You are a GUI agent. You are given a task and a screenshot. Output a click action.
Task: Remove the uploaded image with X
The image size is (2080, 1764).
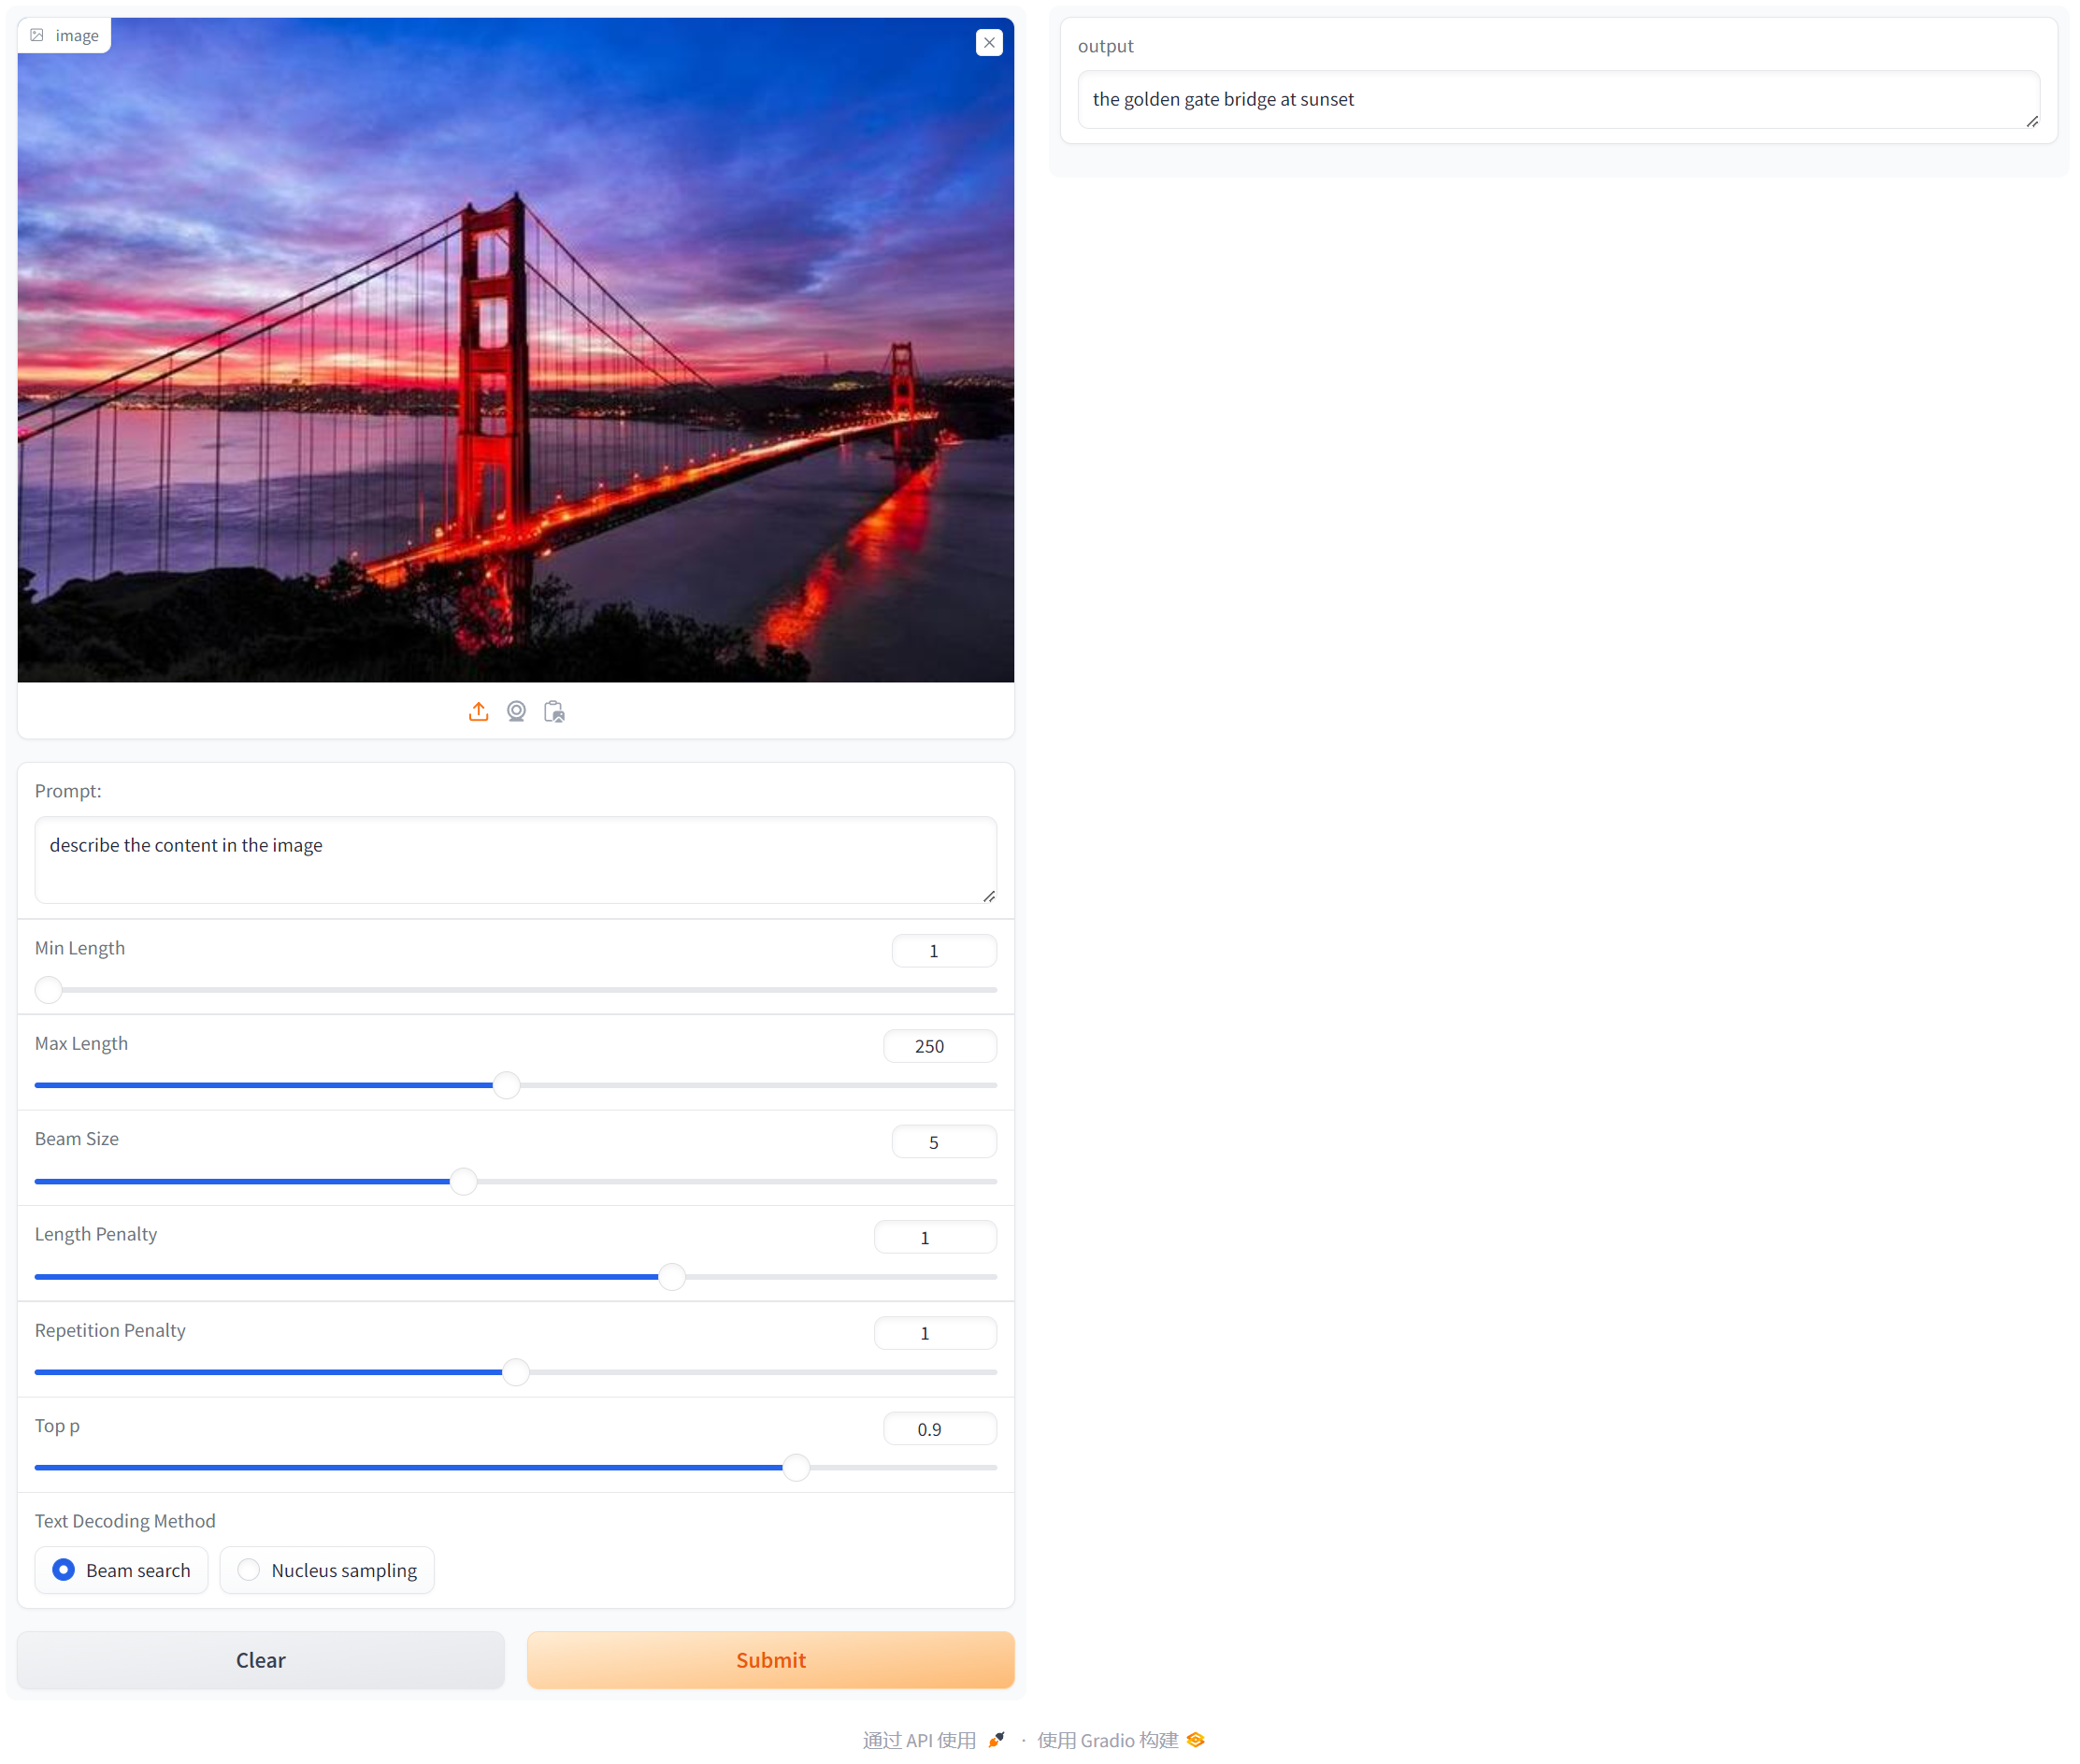coord(989,43)
